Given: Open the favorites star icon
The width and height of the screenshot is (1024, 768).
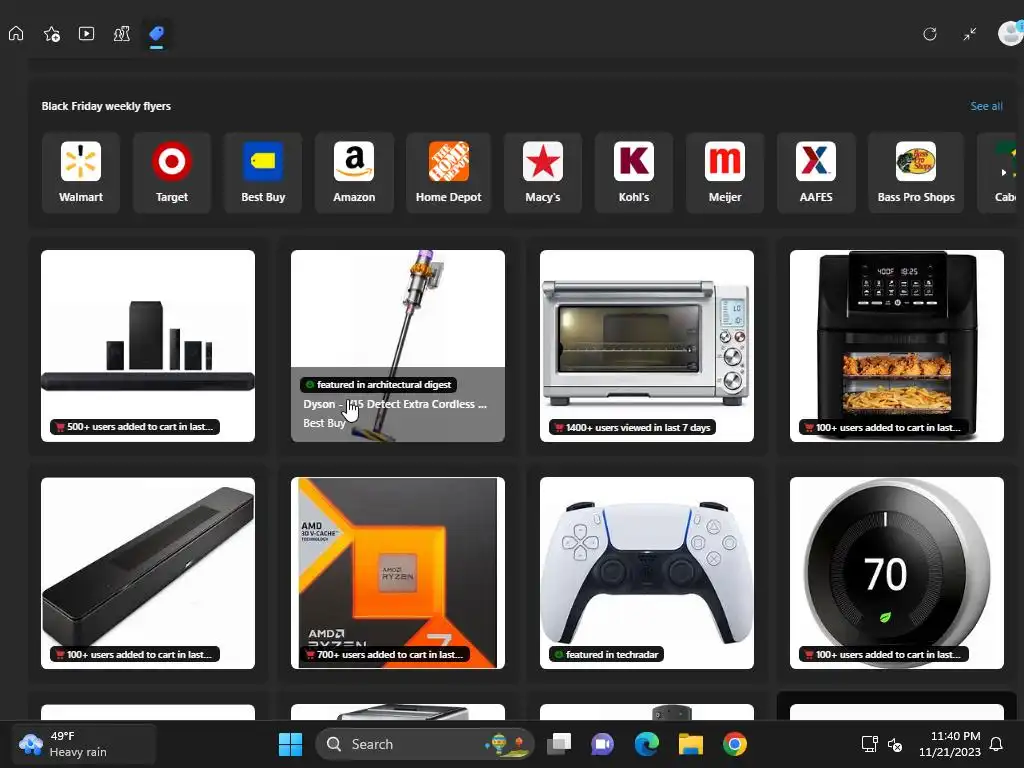Looking at the screenshot, I should (x=52, y=33).
